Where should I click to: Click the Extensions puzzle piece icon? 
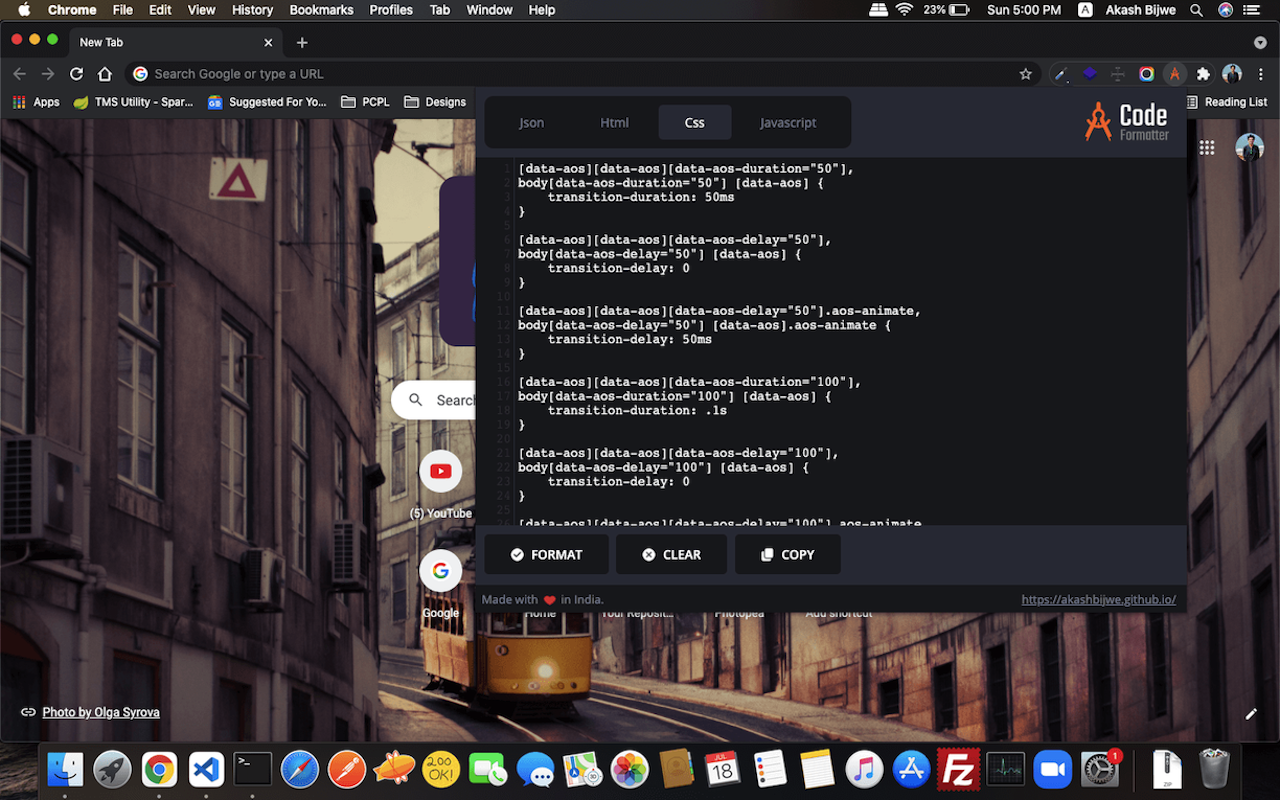[x=1203, y=74]
